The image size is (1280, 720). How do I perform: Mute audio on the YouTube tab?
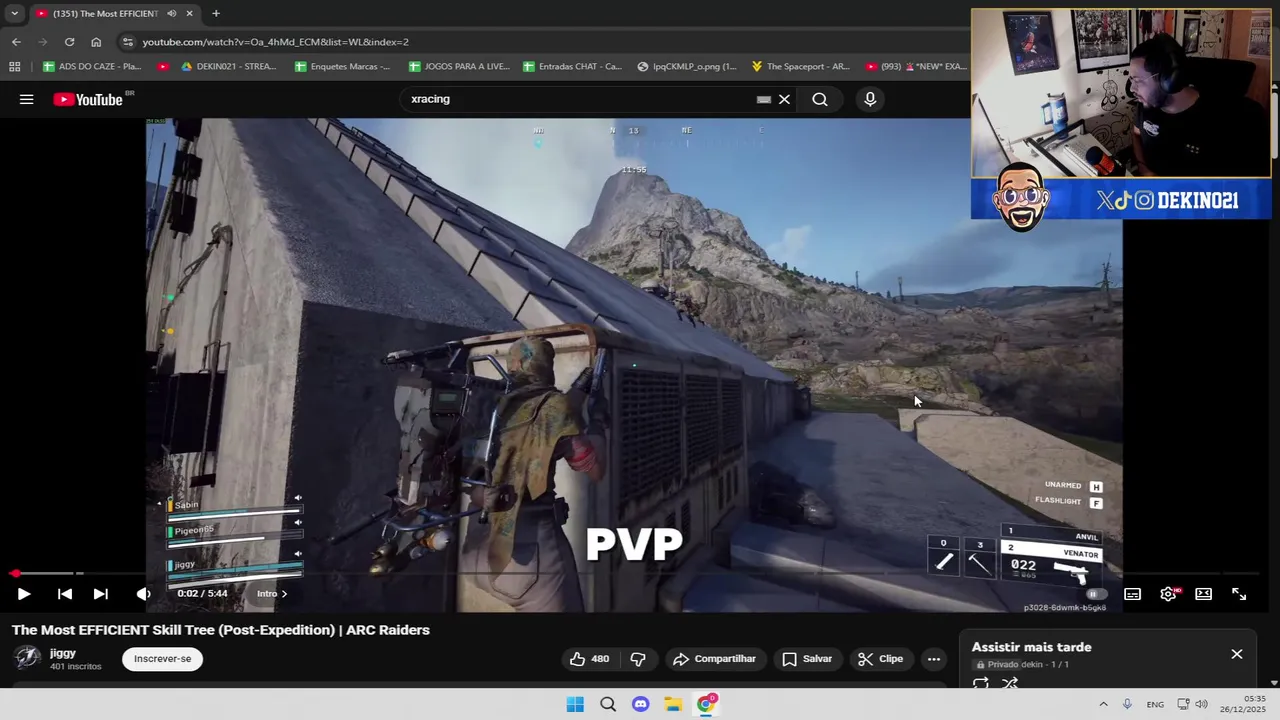tap(171, 13)
